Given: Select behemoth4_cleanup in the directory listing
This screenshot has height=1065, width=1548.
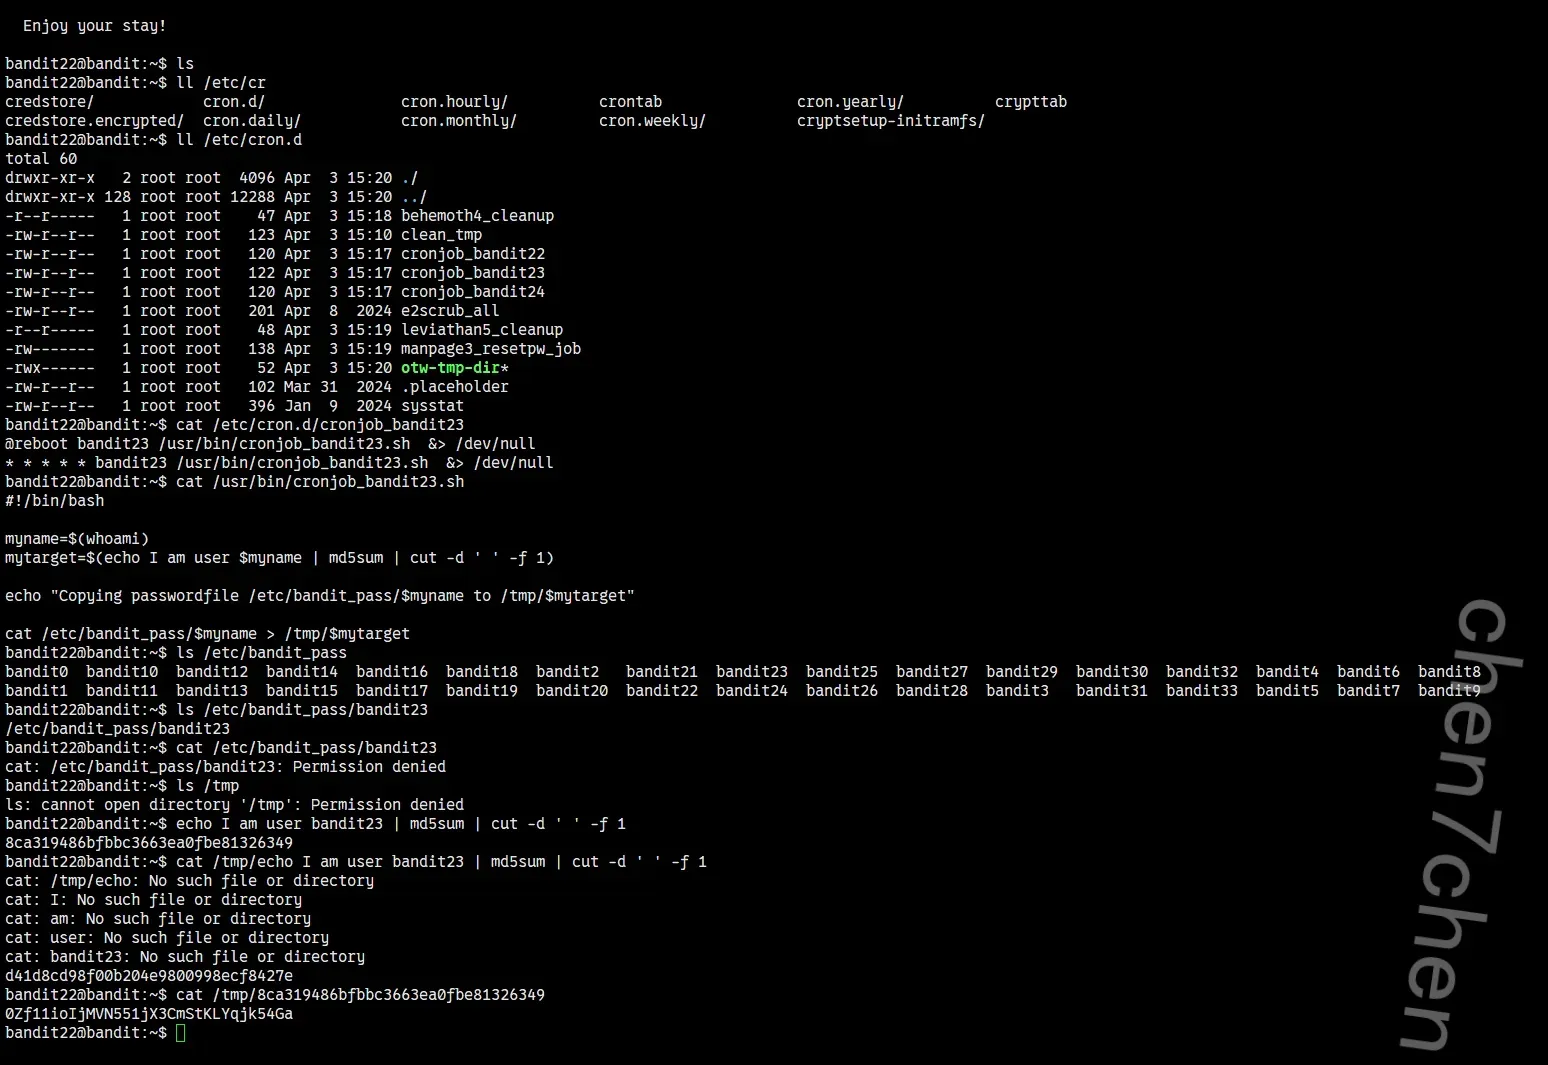Looking at the screenshot, I should [477, 216].
